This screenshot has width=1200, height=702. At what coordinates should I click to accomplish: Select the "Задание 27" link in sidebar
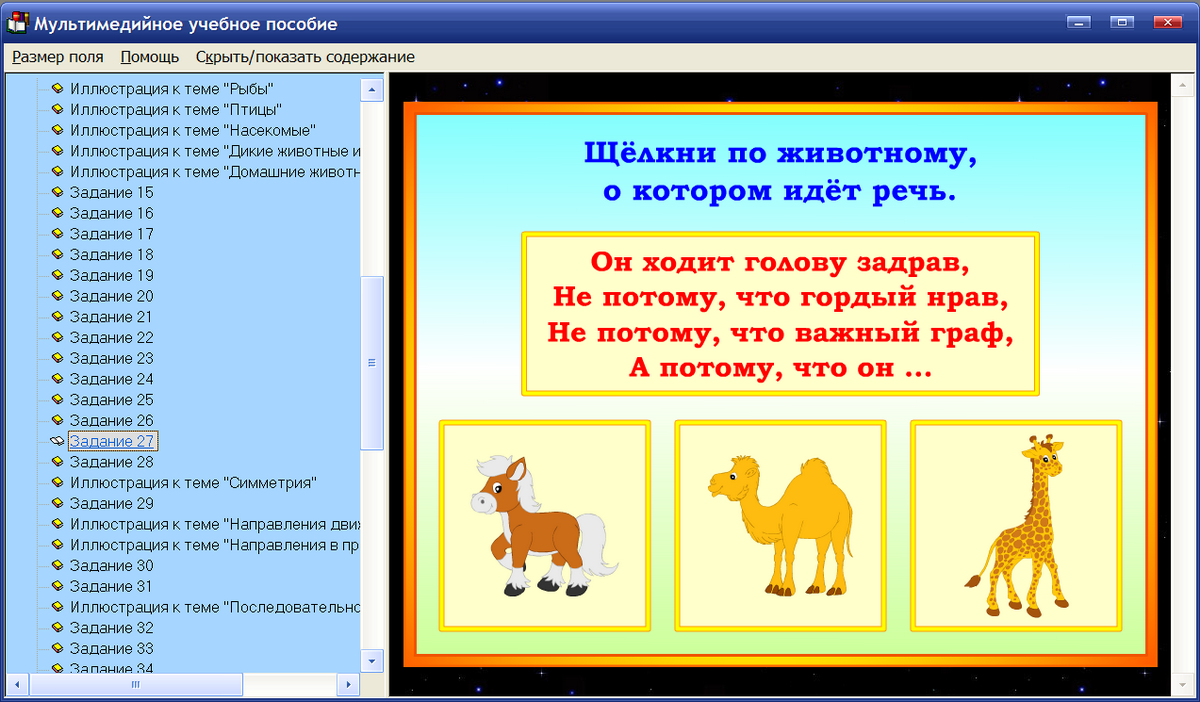(x=113, y=440)
